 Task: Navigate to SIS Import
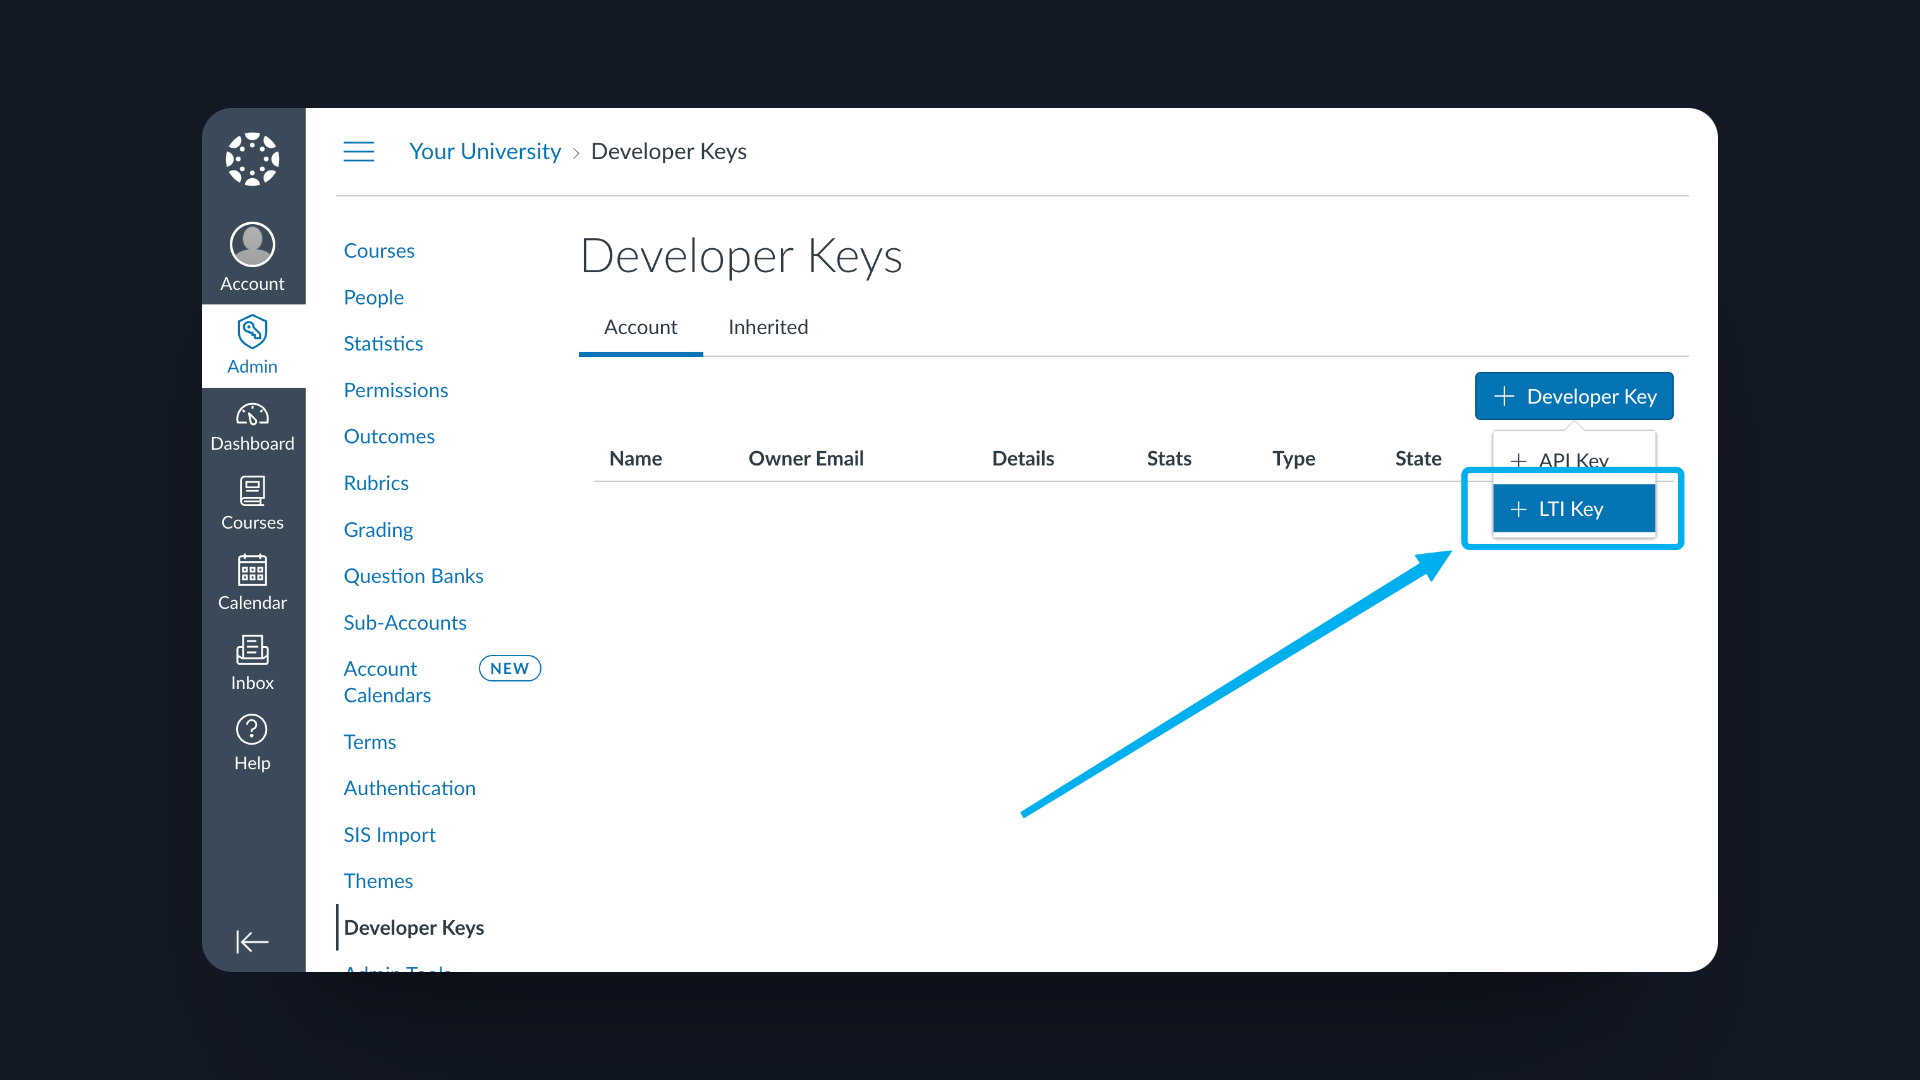point(389,834)
